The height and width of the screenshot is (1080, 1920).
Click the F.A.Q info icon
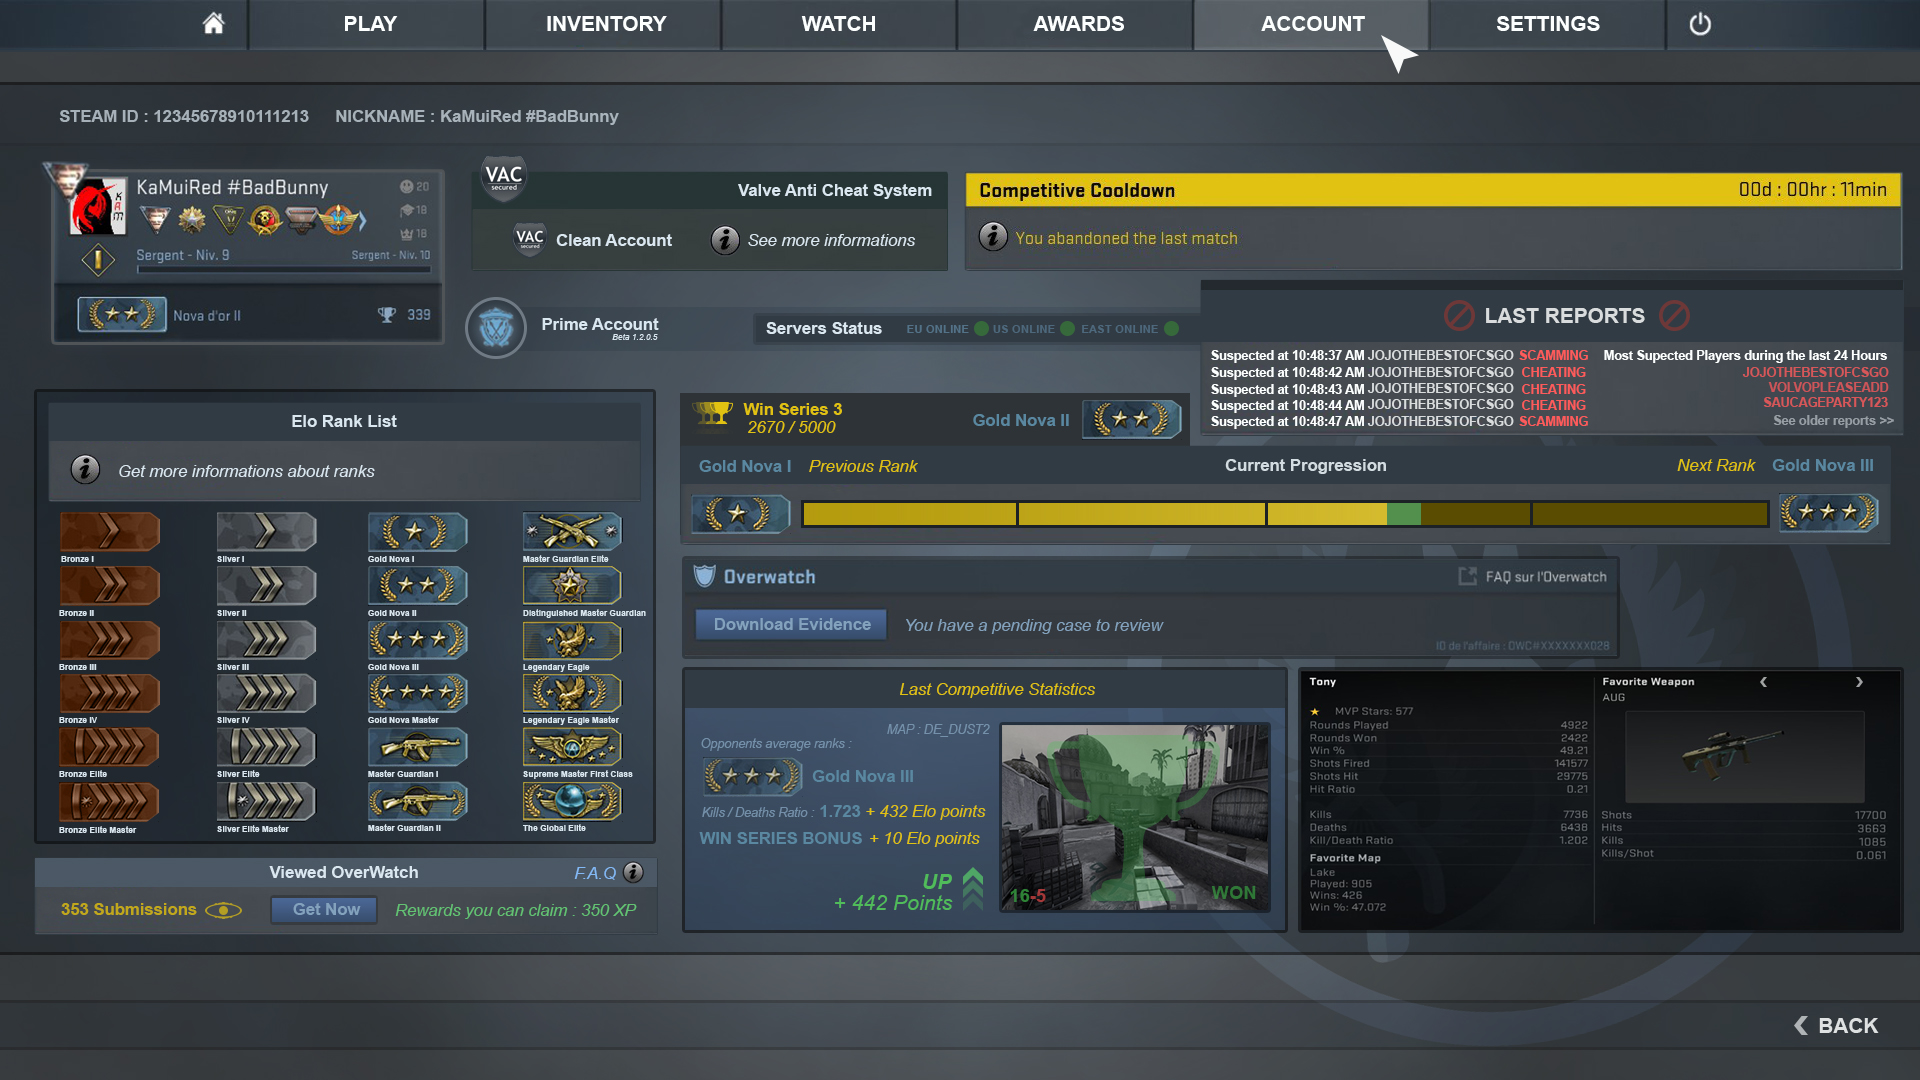[x=634, y=872]
